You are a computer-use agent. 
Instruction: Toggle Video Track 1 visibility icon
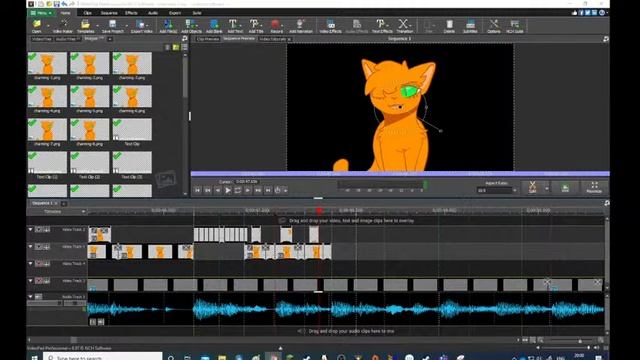click(38, 247)
